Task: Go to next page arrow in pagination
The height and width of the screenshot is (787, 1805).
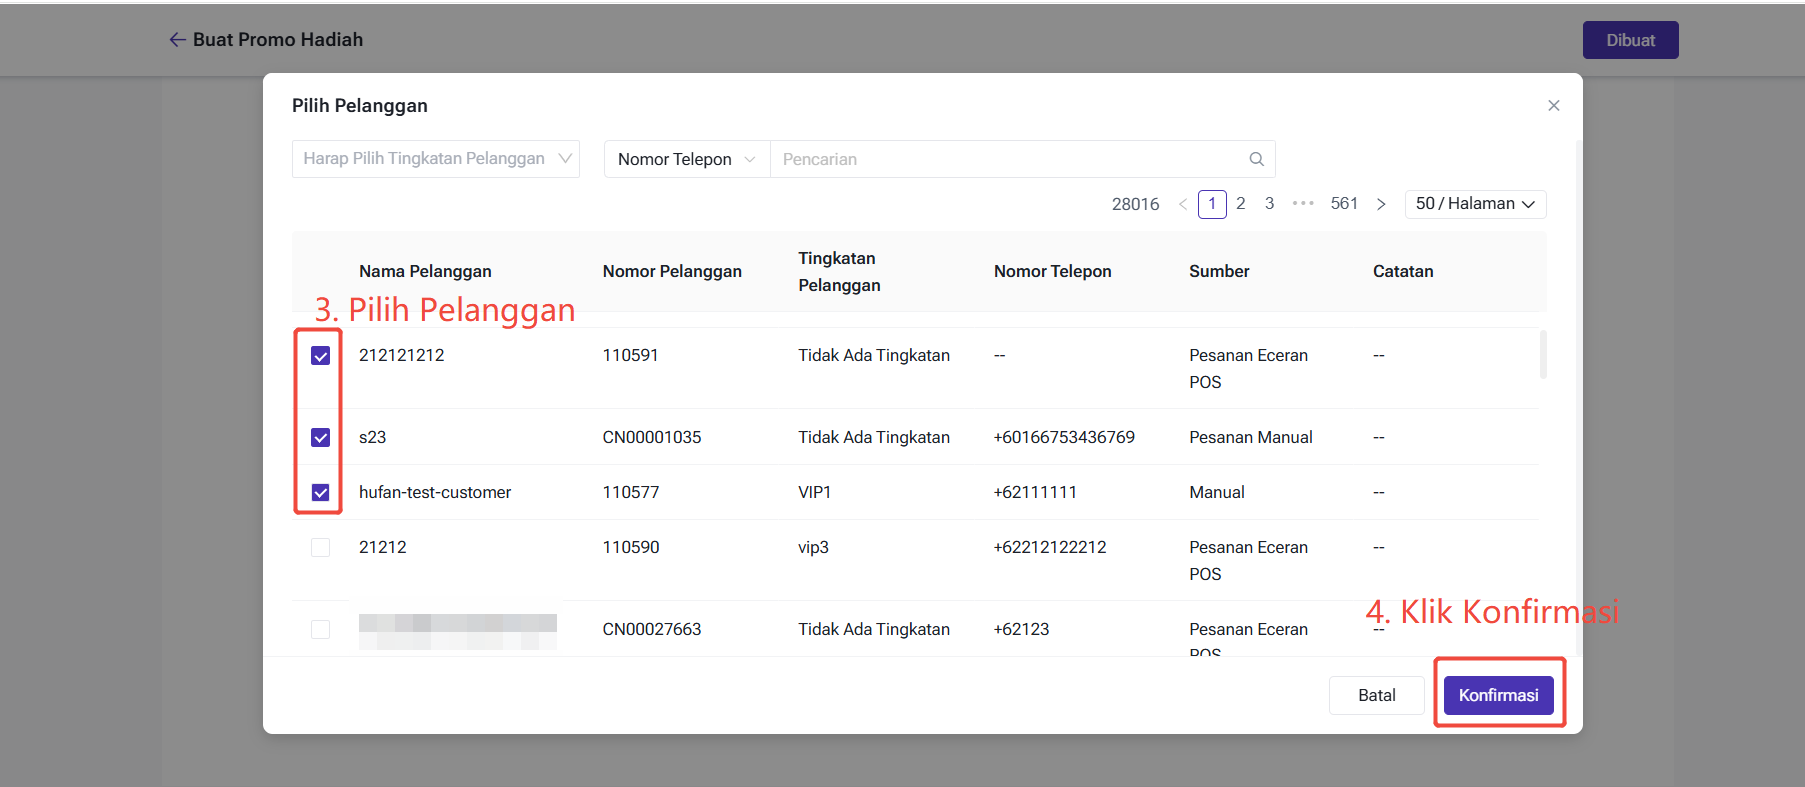Action: (1381, 204)
